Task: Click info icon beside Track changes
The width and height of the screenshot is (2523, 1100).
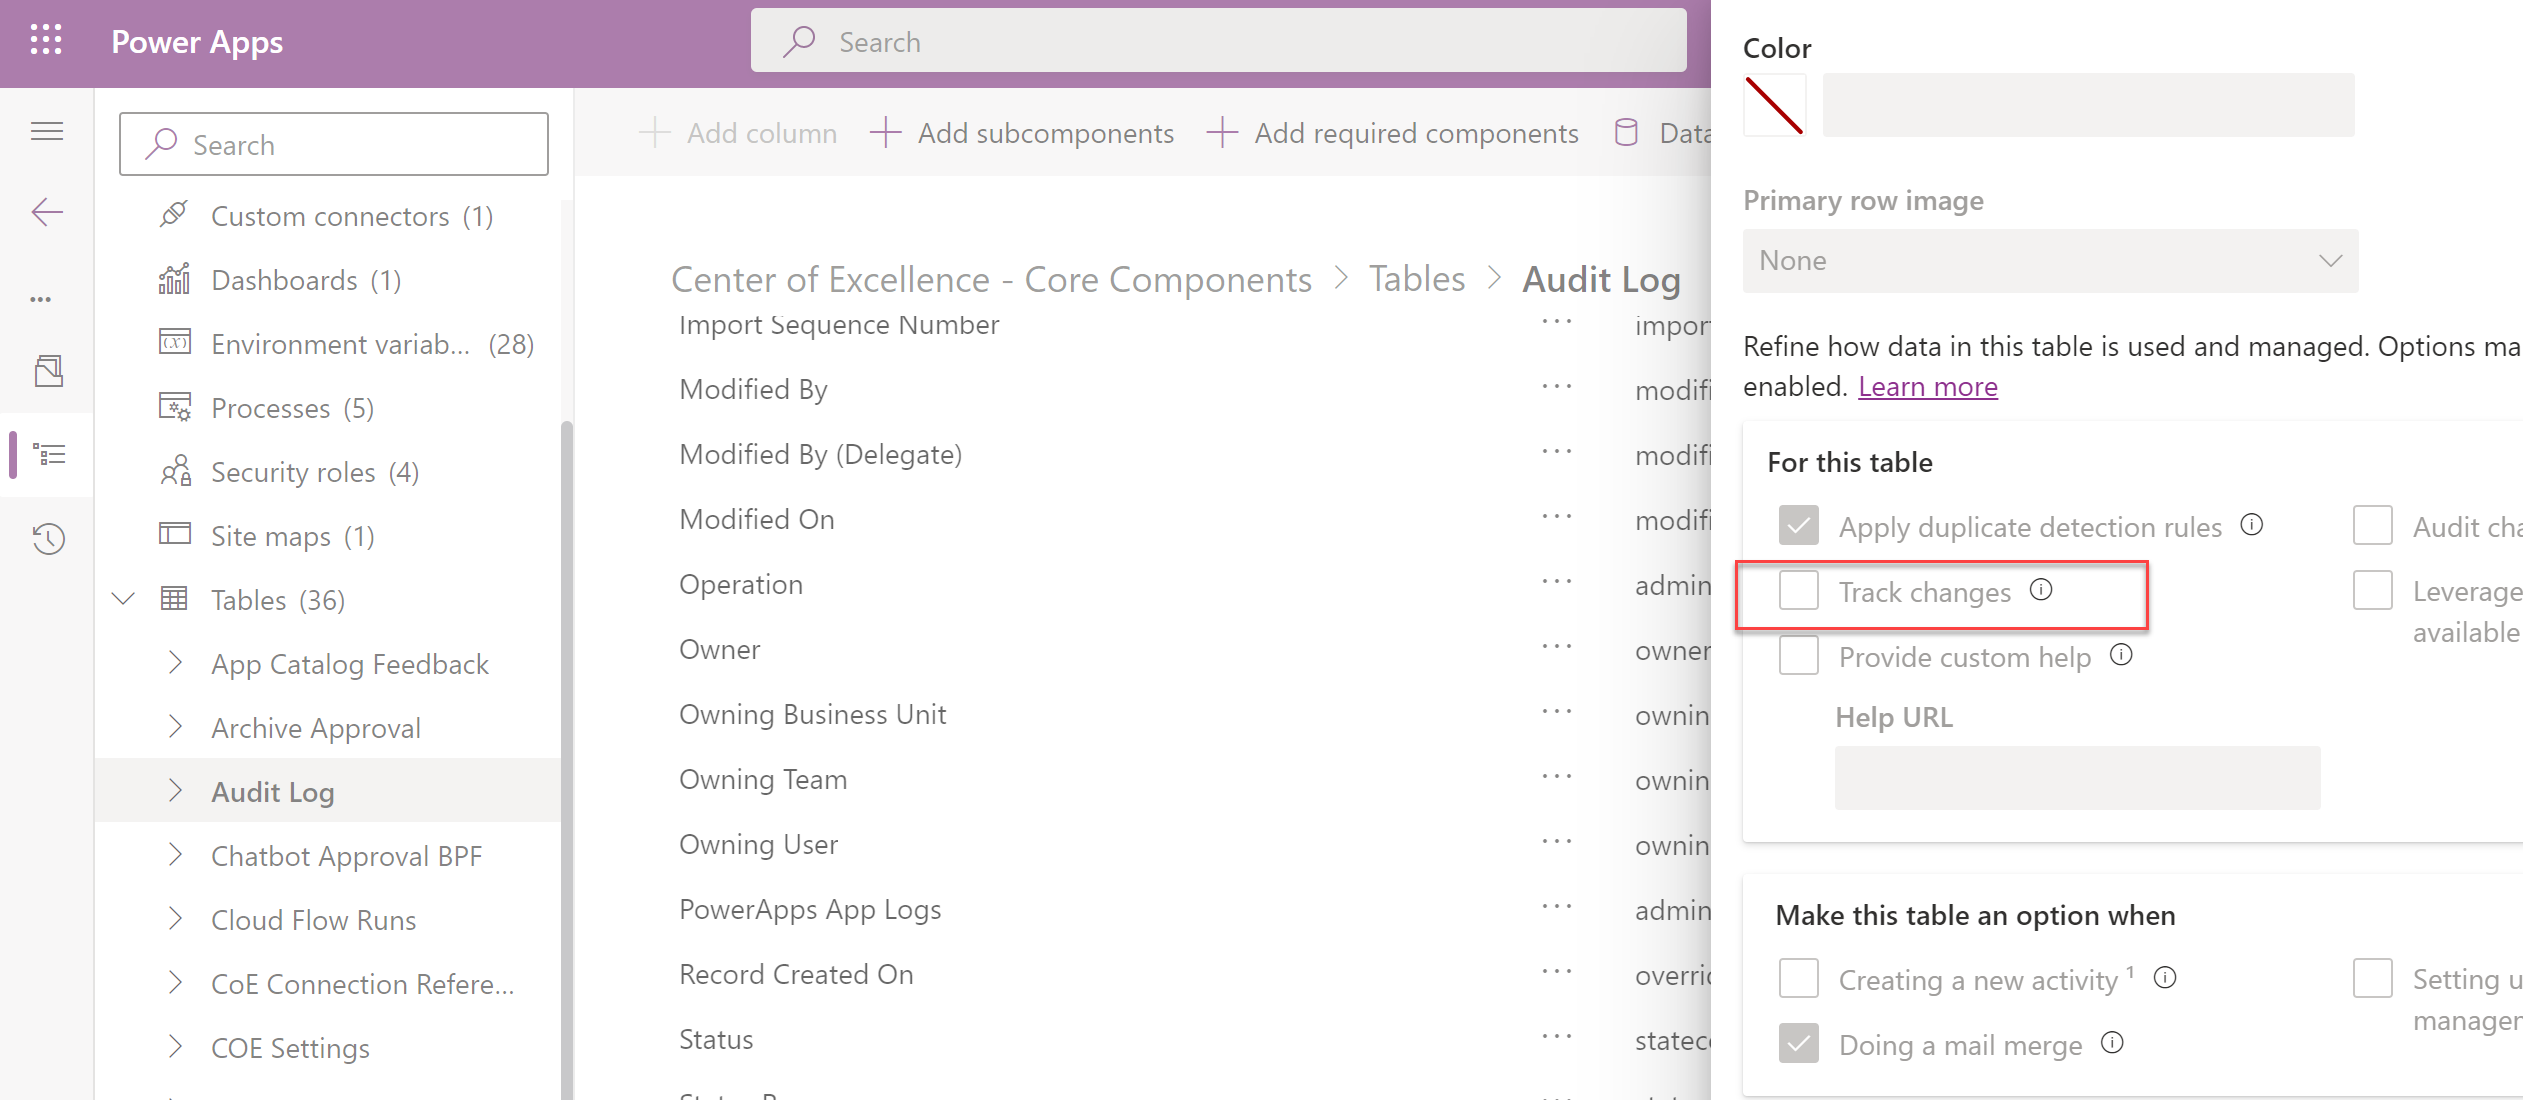Action: (x=2041, y=590)
